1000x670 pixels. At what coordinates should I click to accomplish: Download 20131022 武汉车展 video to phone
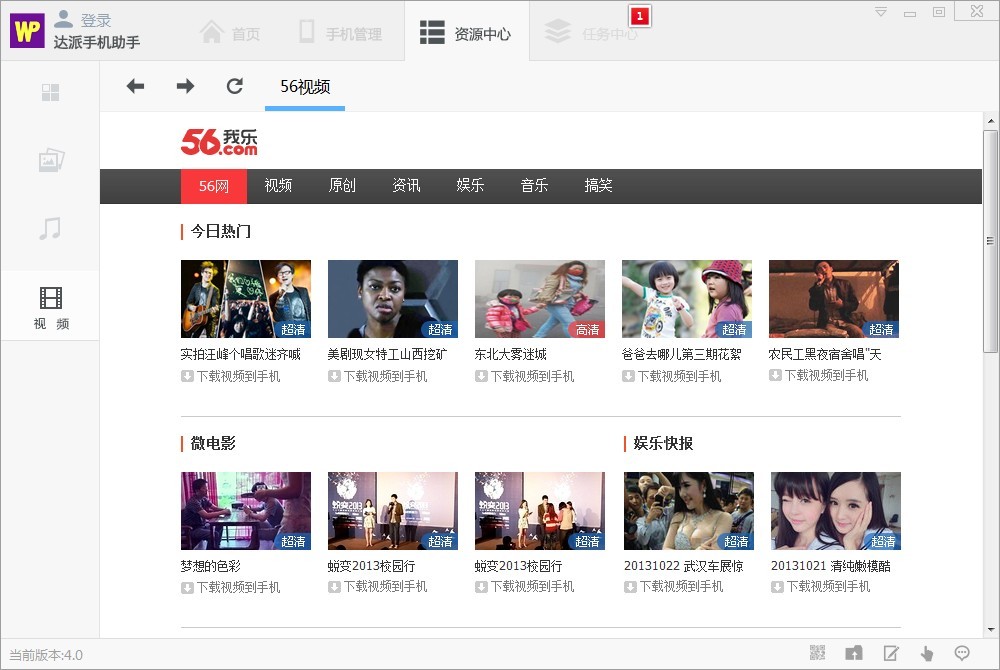(673, 586)
